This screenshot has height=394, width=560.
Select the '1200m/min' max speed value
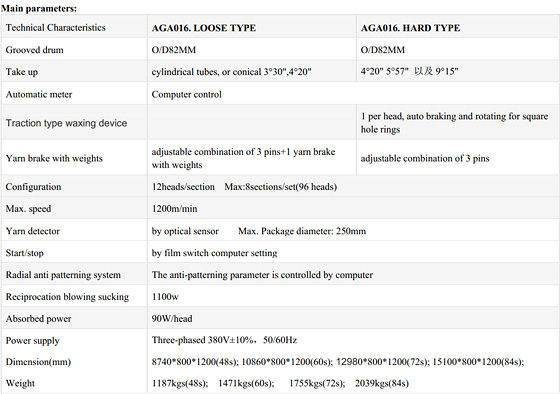[174, 209]
